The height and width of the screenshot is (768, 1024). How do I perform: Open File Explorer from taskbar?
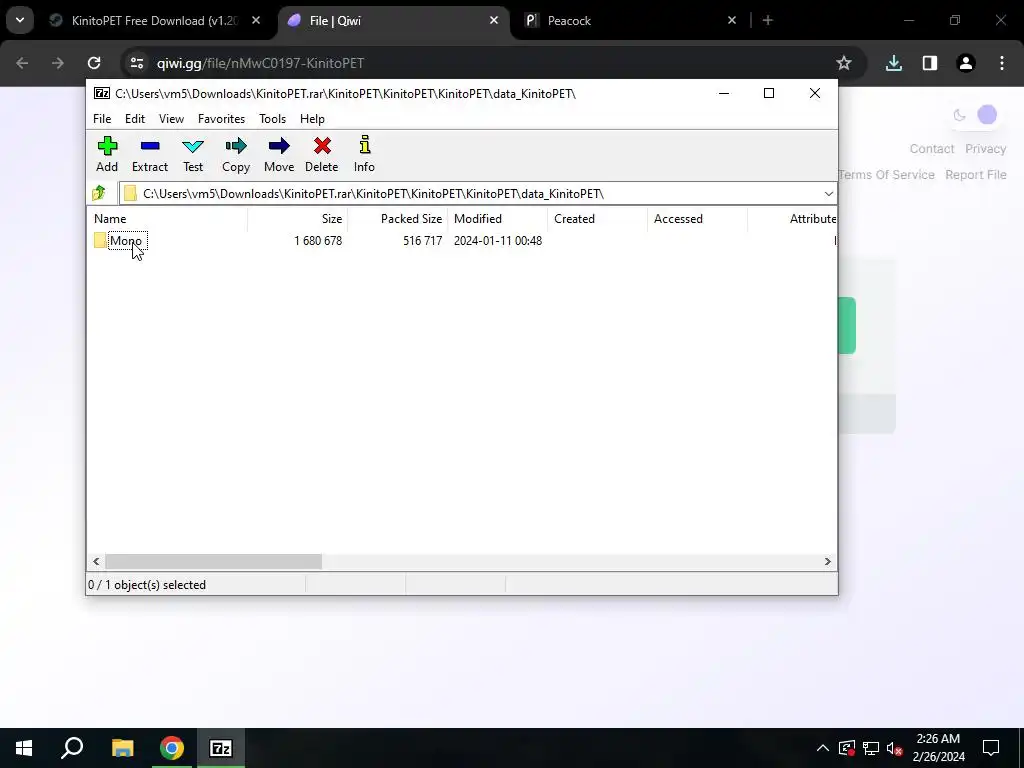[122, 748]
